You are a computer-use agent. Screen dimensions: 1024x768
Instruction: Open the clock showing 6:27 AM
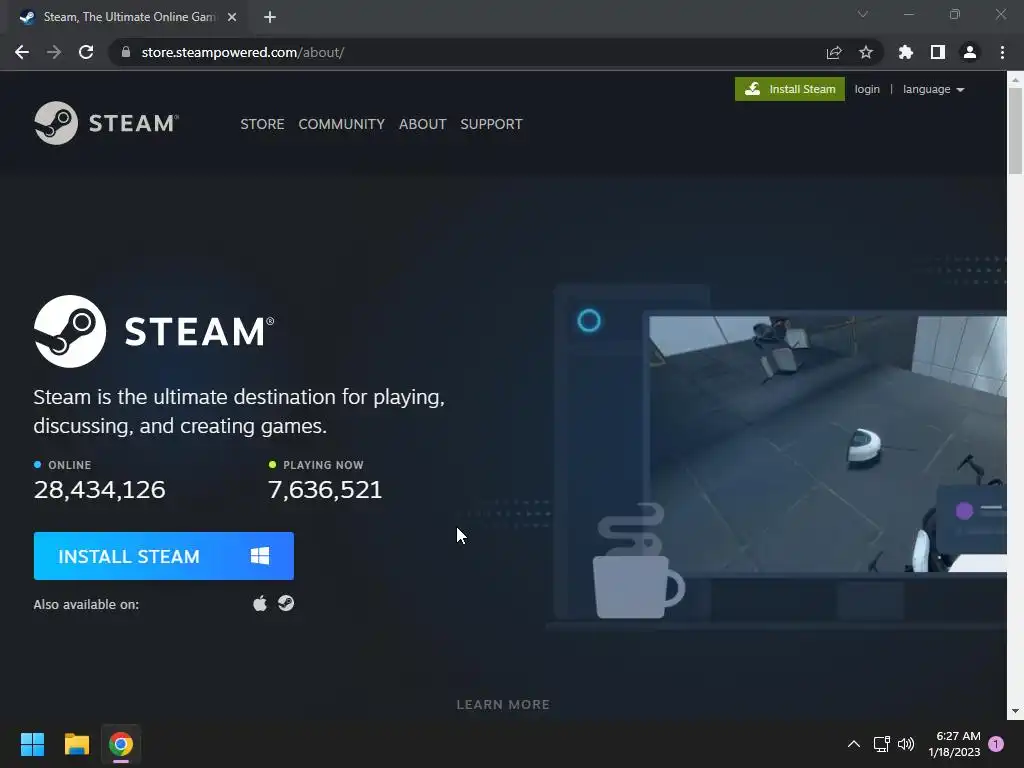(x=954, y=744)
